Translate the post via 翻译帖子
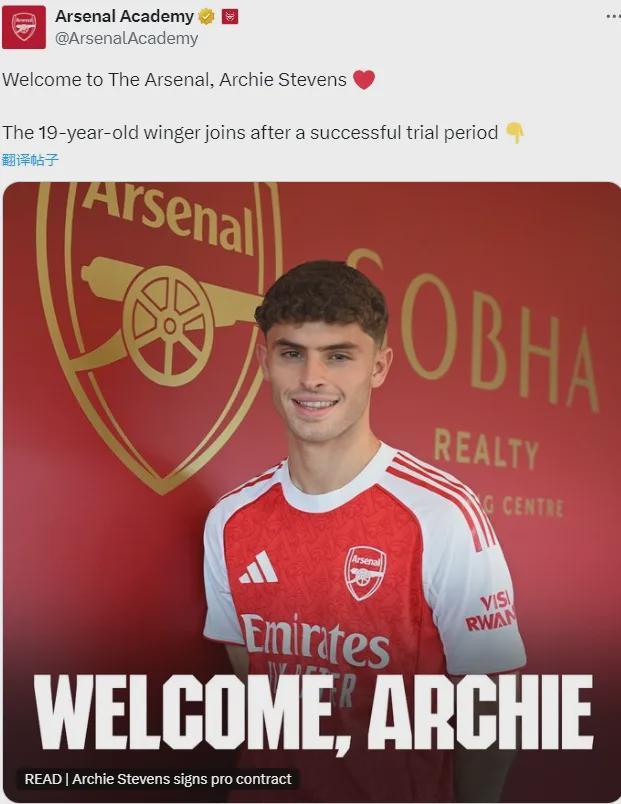This screenshot has height=804, width=621. pyautogui.click(x=30, y=159)
